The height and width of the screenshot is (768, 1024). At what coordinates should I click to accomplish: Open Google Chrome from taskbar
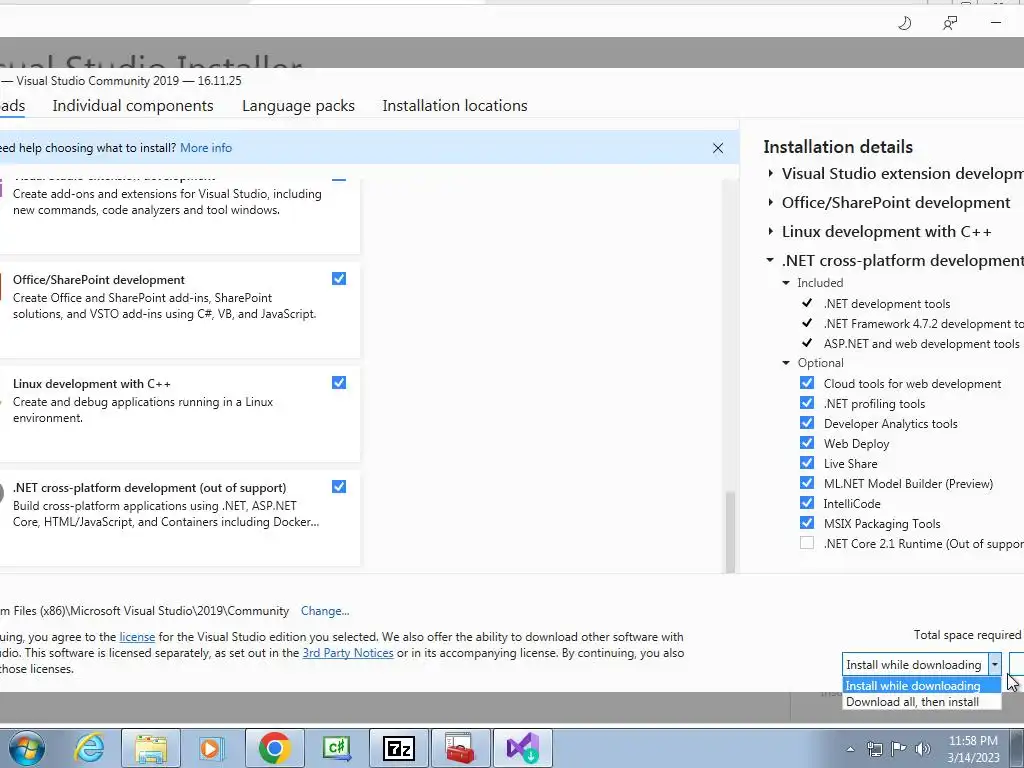tap(274, 748)
